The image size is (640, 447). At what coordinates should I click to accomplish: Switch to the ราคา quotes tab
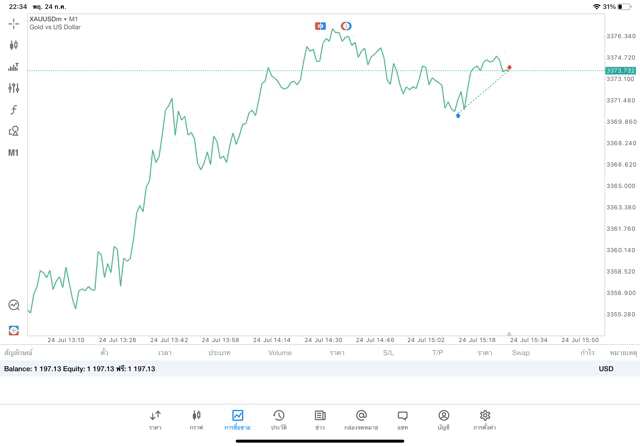coord(155,419)
